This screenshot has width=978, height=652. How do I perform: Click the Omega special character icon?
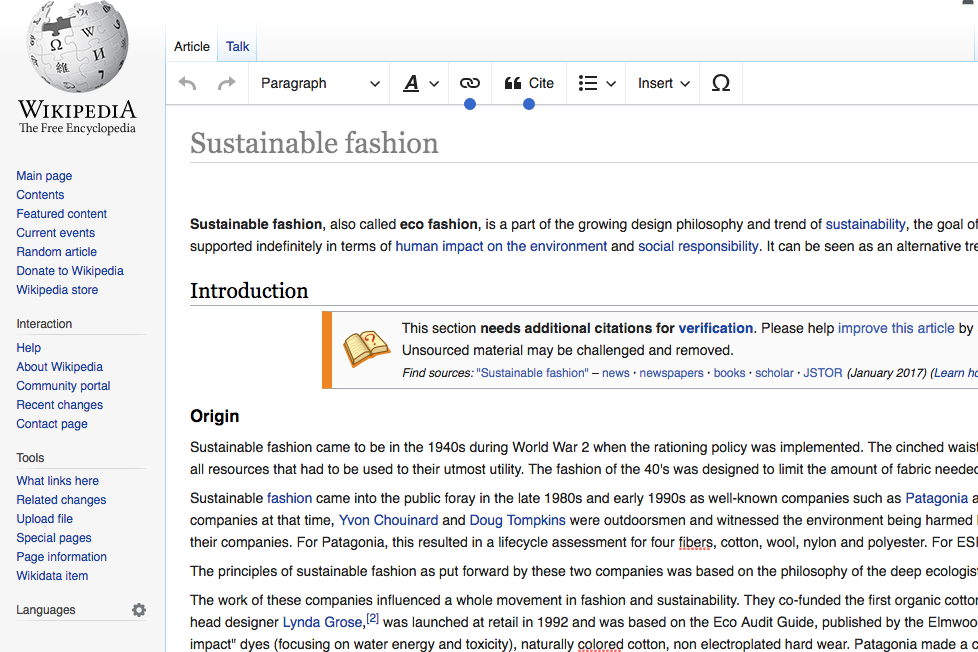point(720,83)
